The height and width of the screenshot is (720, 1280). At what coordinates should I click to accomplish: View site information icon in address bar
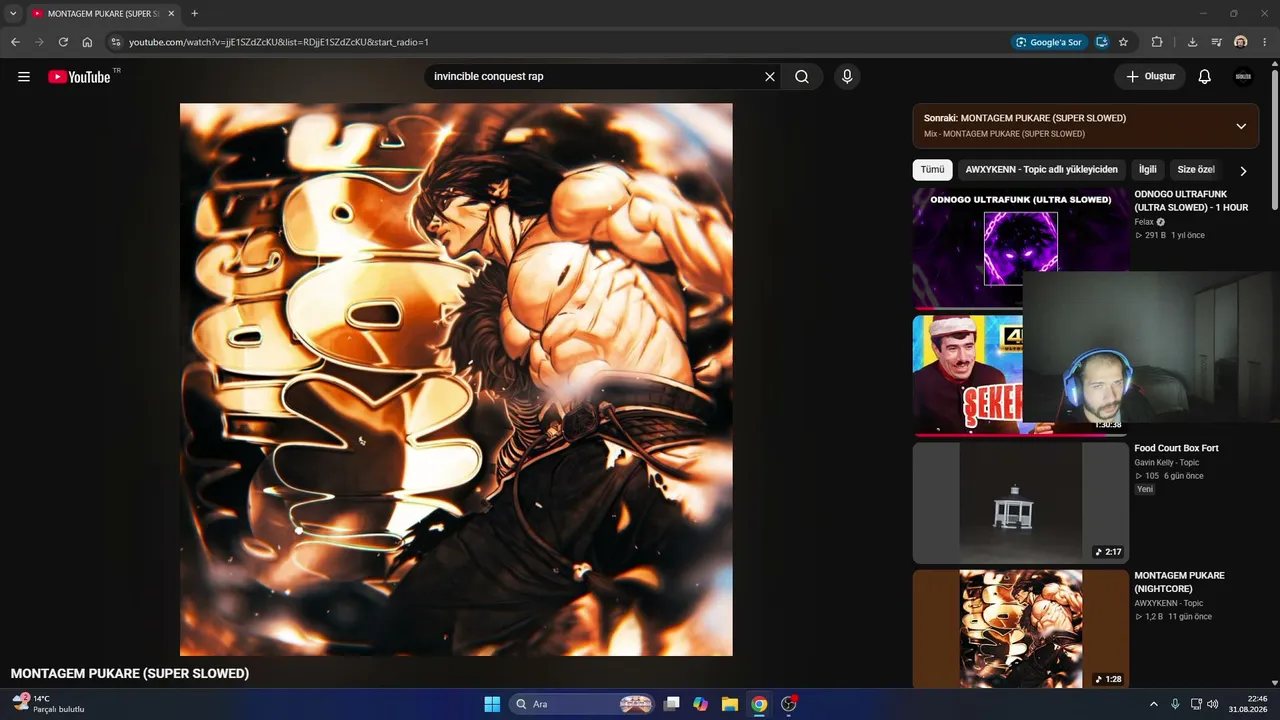(116, 42)
